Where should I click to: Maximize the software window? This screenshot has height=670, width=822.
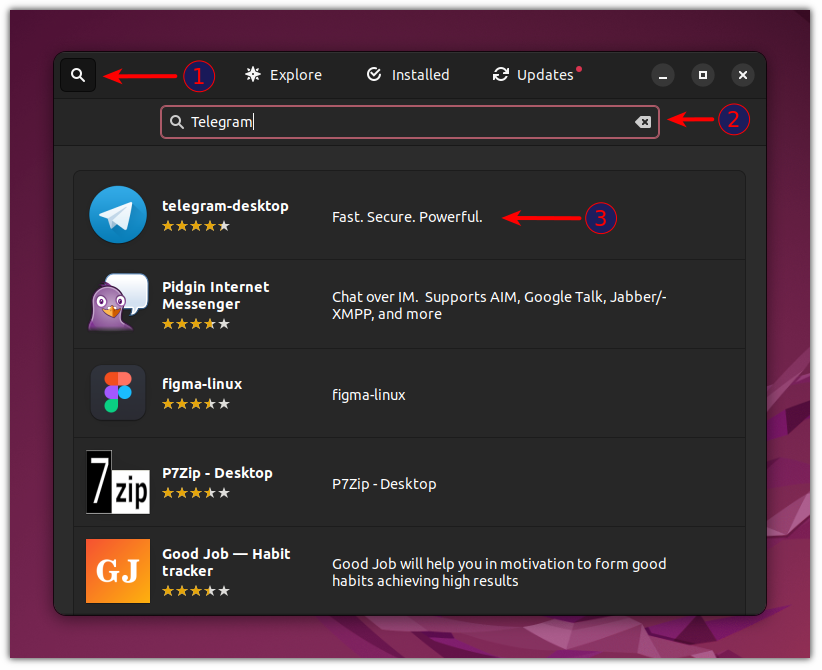(702, 75)
